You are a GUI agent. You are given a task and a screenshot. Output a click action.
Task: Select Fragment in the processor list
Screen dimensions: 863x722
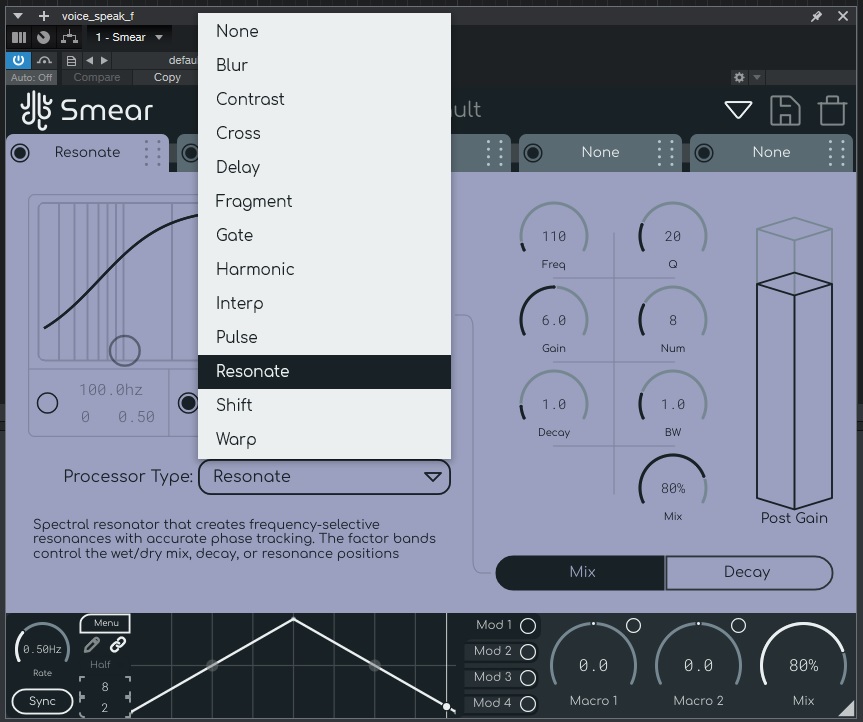pos(324,201)
